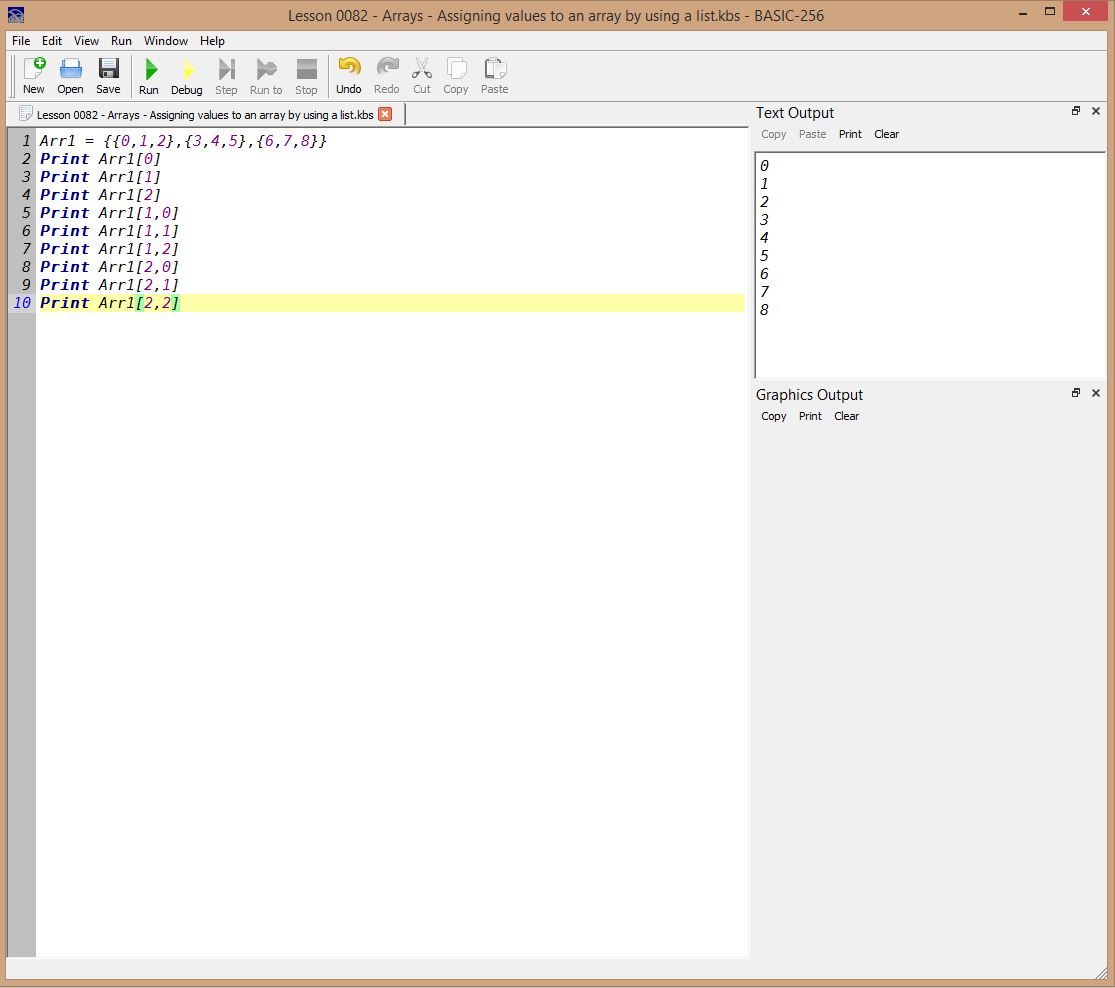Open the Help menu
This screenshot has width=1115, height=988.
(212, 41)
